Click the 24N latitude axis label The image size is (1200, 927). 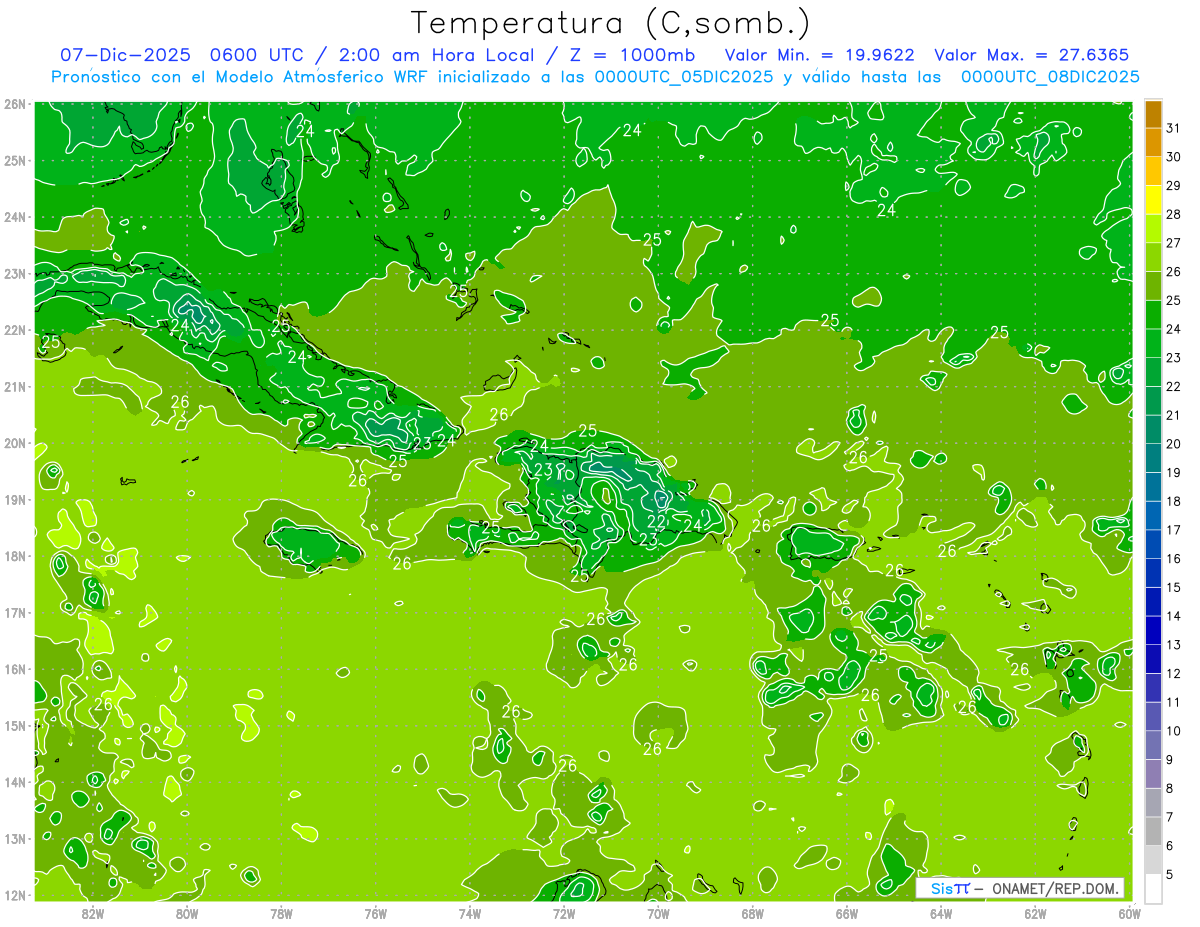pyautogui.click(x=15, y=217)
